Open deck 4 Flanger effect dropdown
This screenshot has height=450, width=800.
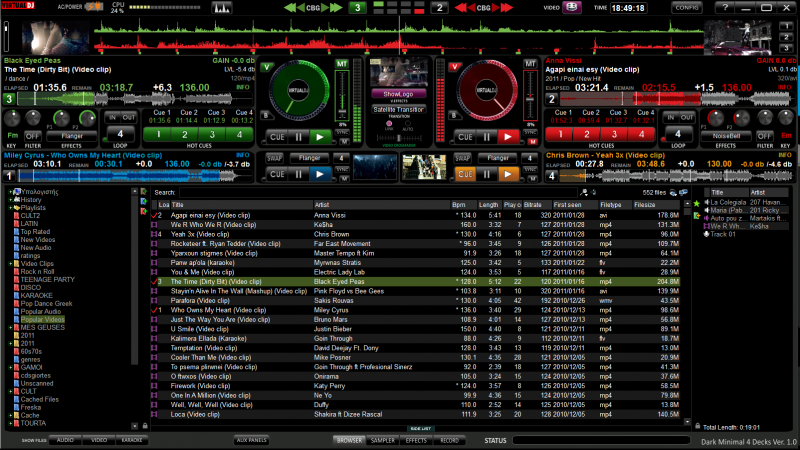(497, 158)
